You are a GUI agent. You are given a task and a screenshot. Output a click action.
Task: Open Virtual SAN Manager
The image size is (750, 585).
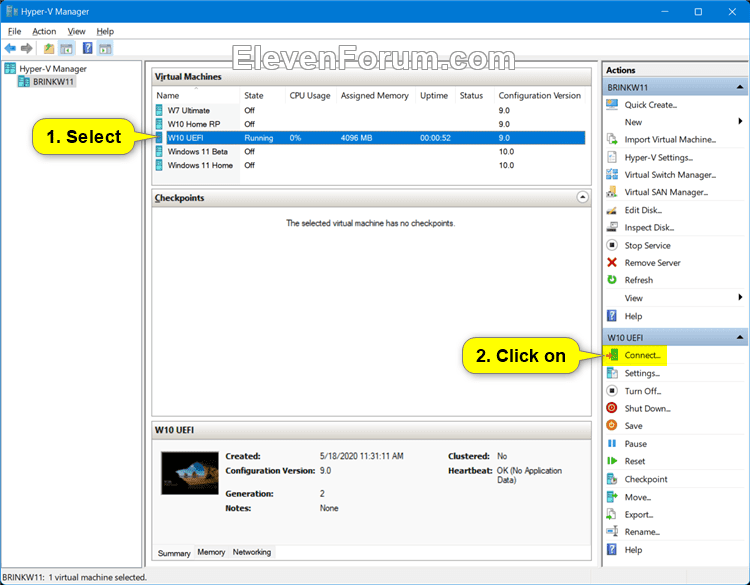666,192
